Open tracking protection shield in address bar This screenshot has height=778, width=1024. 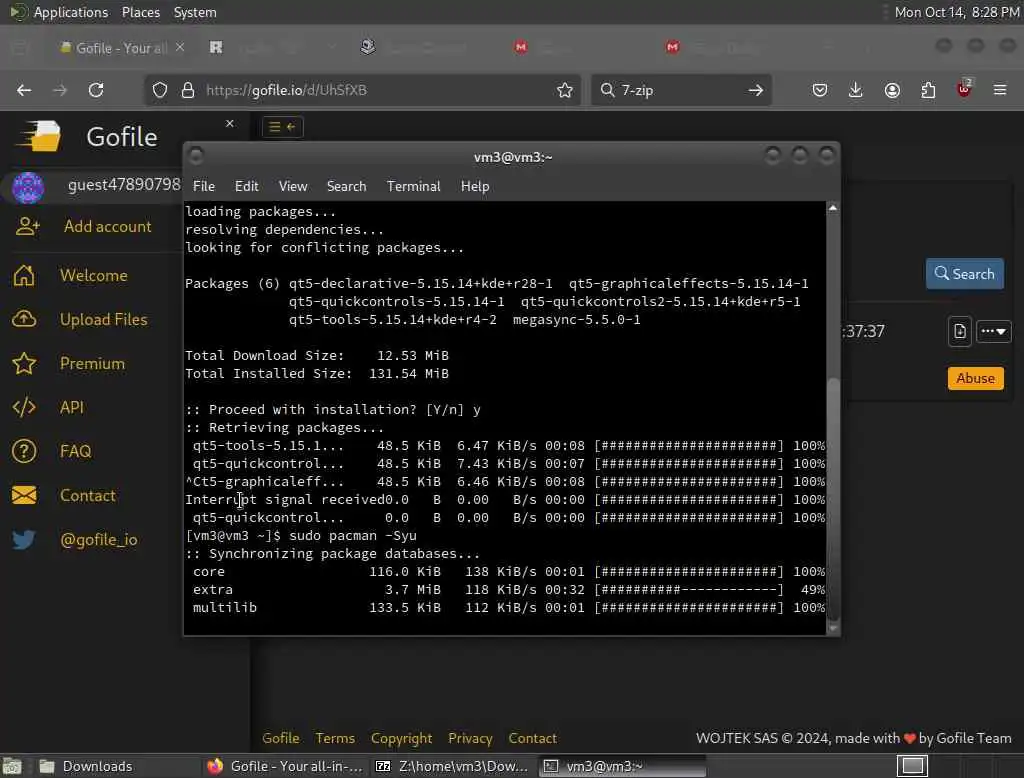160,90
